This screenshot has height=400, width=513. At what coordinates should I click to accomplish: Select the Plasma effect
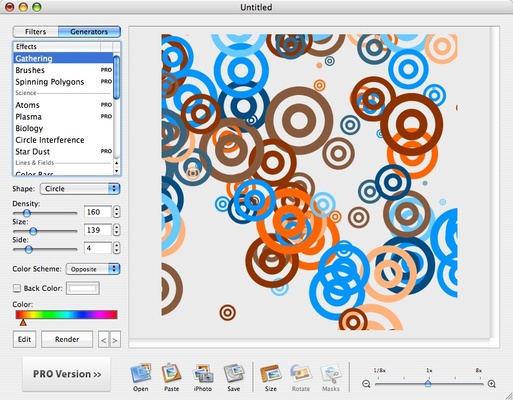pos(63,117)
